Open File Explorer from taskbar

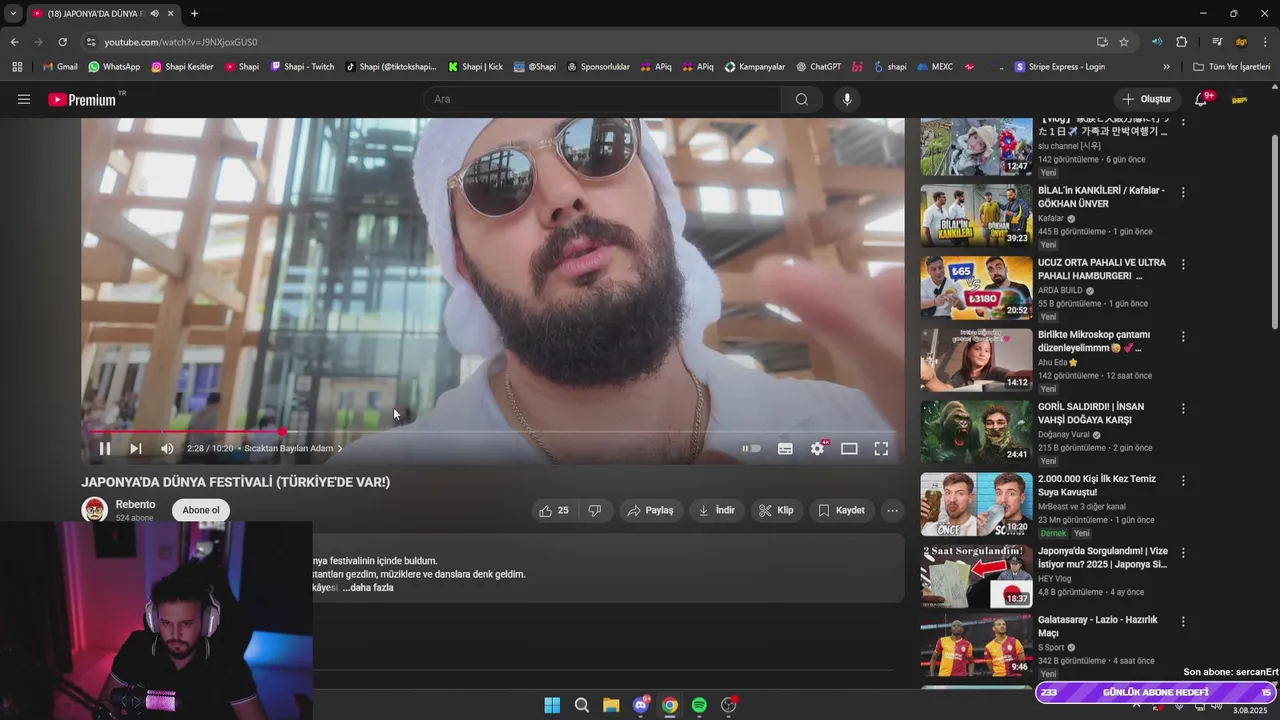click(x=611, y=705)
